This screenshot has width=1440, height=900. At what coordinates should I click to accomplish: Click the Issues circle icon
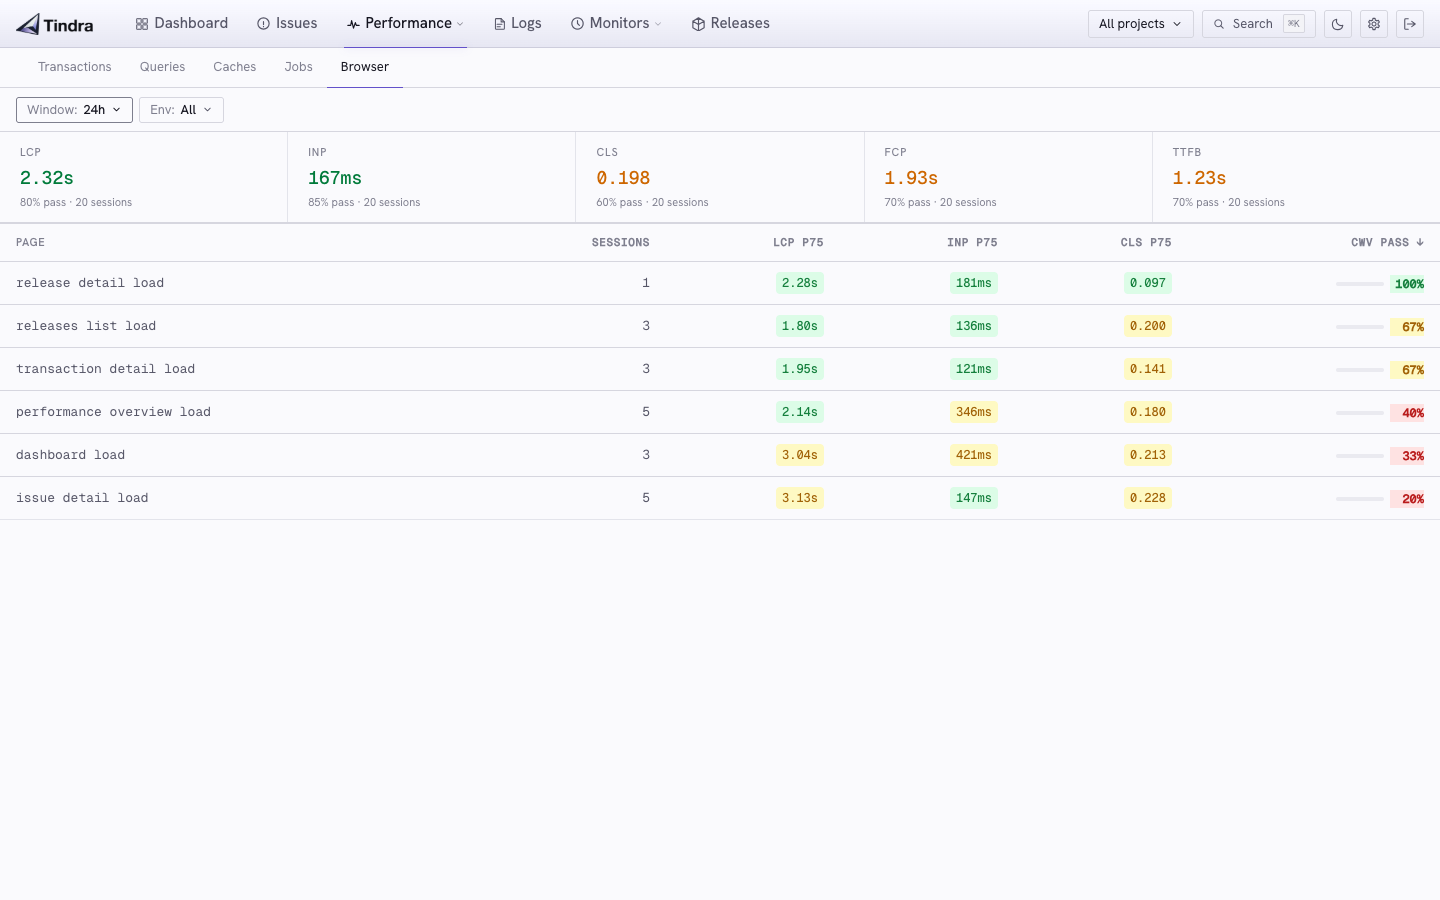tap(264, 24)
